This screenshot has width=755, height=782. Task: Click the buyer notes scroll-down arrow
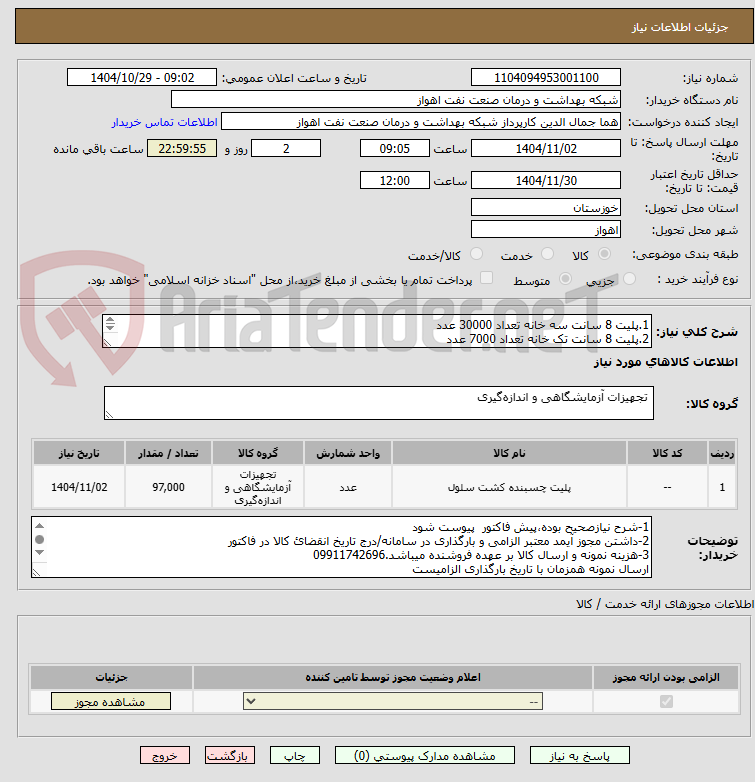pos(40,553)
